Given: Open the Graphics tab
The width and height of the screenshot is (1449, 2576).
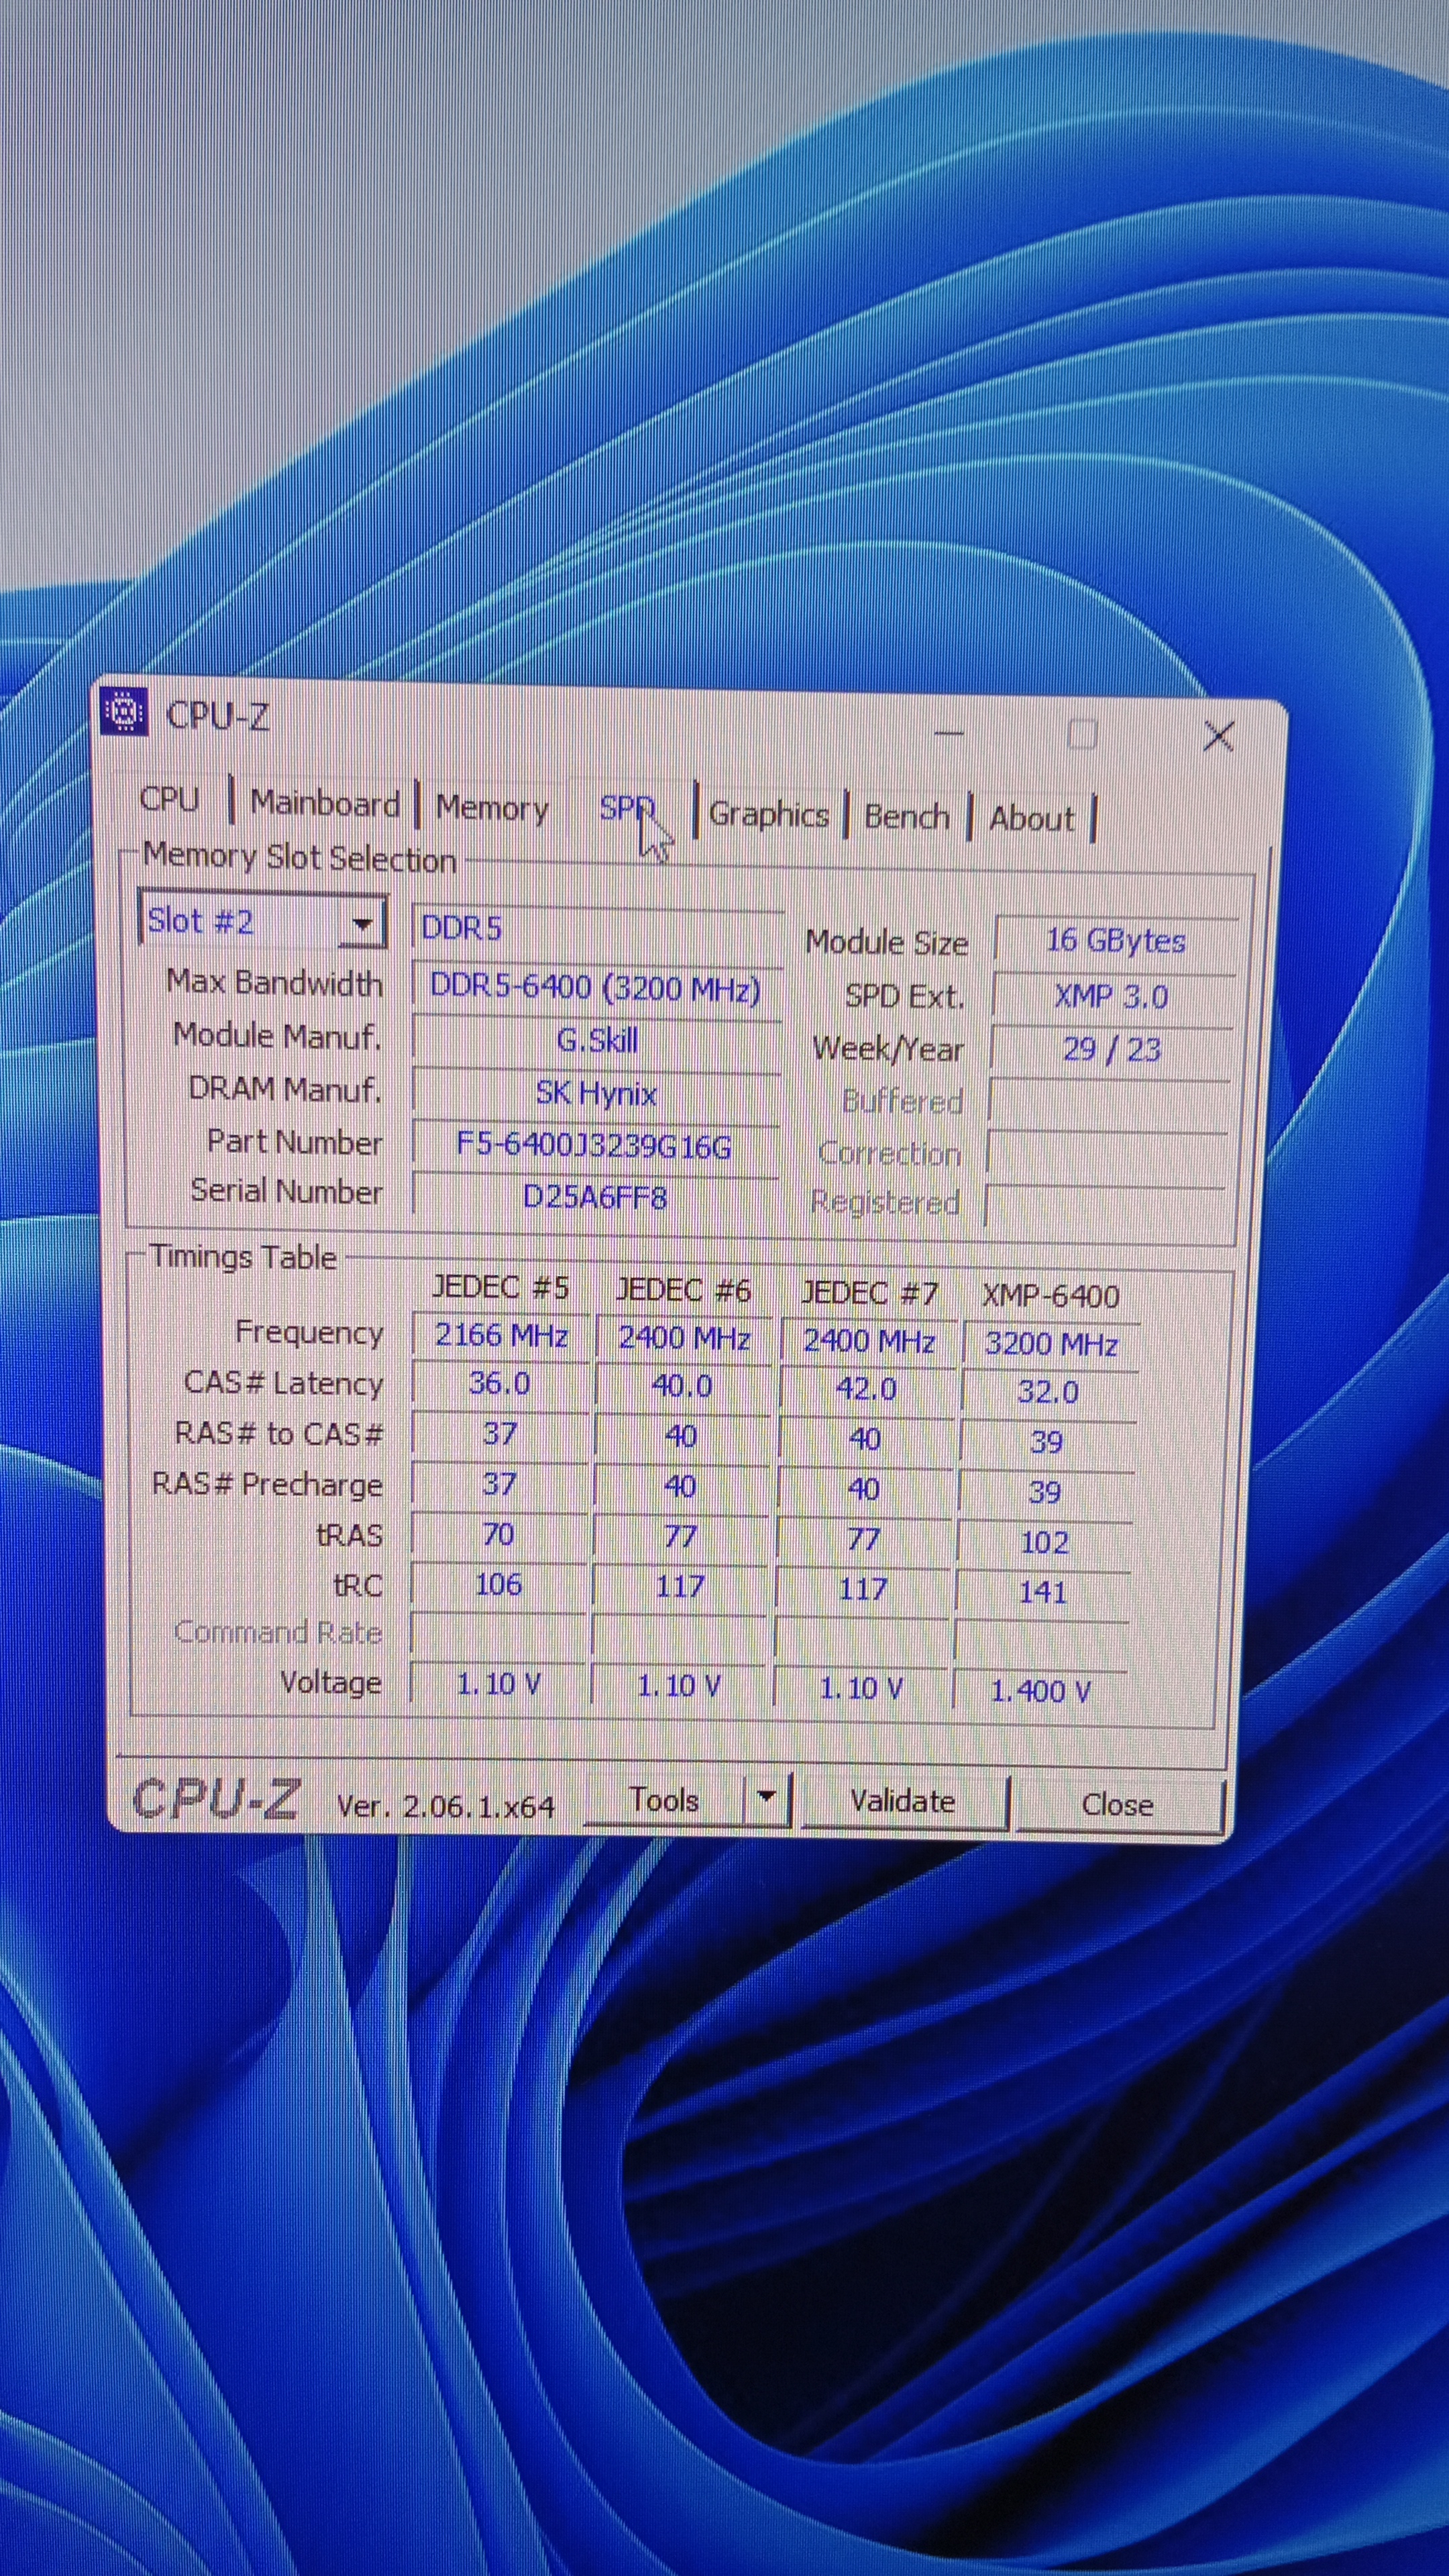Looking at the screenshot, I should [x=769, y=814].
